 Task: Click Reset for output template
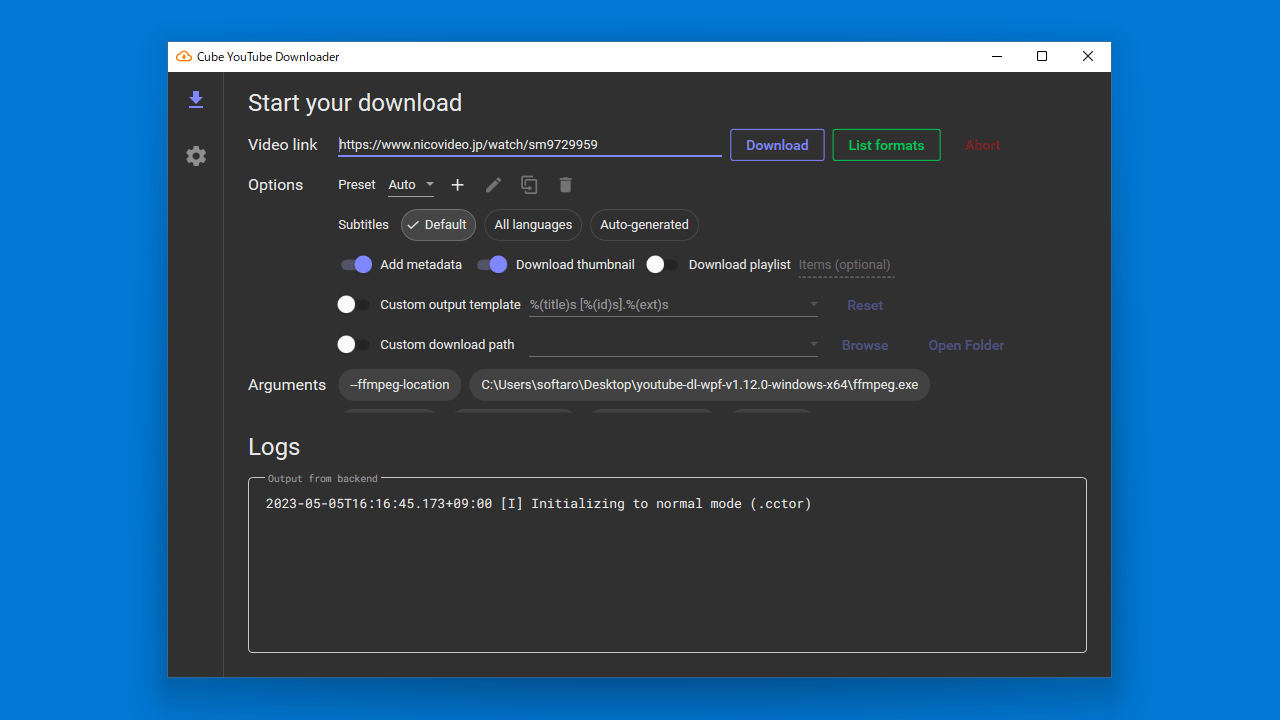pyautogui.click(x=865, y=305)
